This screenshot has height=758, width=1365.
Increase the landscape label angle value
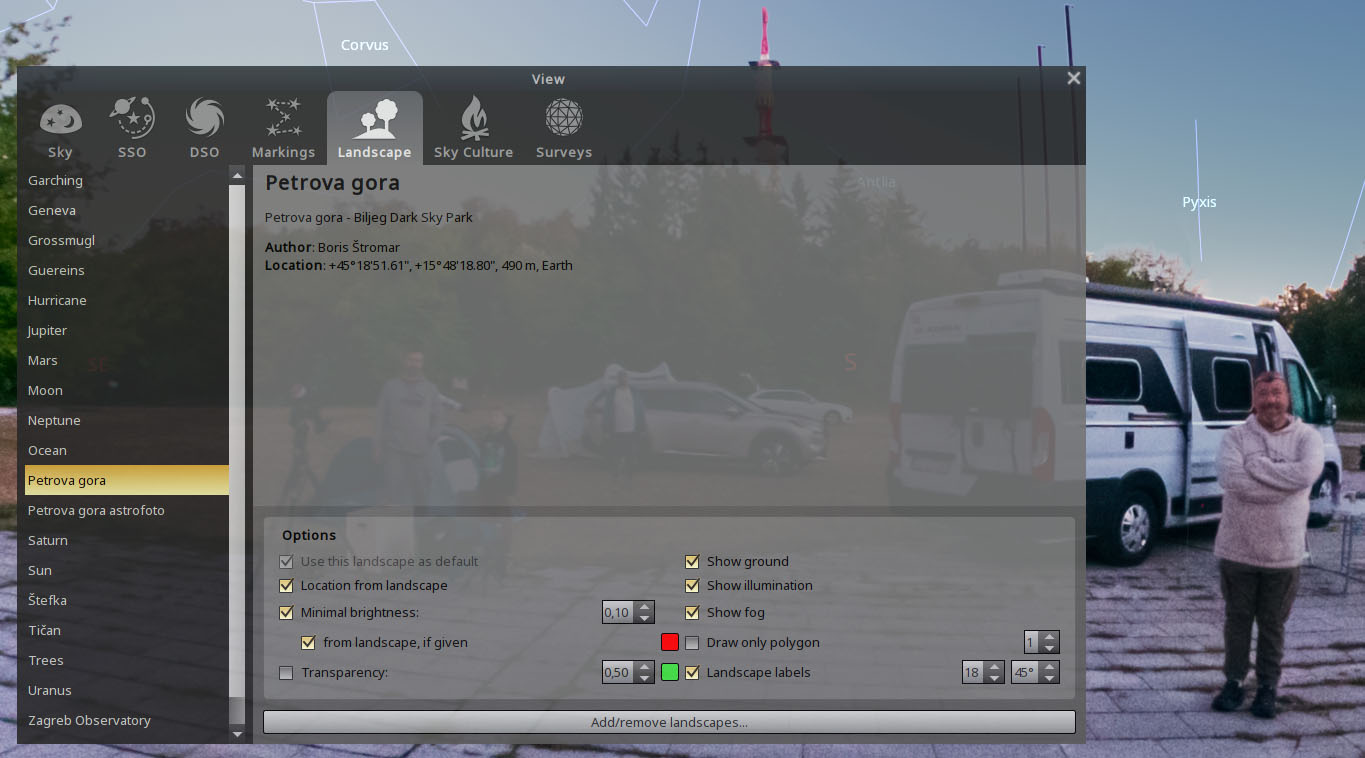tap(1050, 667)
